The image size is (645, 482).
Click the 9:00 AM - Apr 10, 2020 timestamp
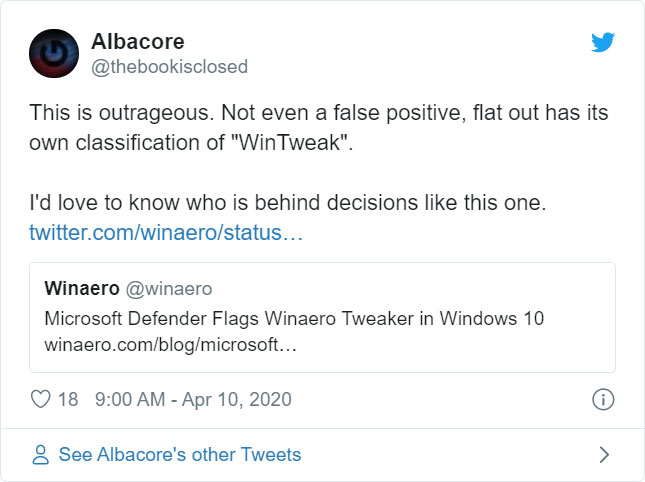tap(193, 399)
